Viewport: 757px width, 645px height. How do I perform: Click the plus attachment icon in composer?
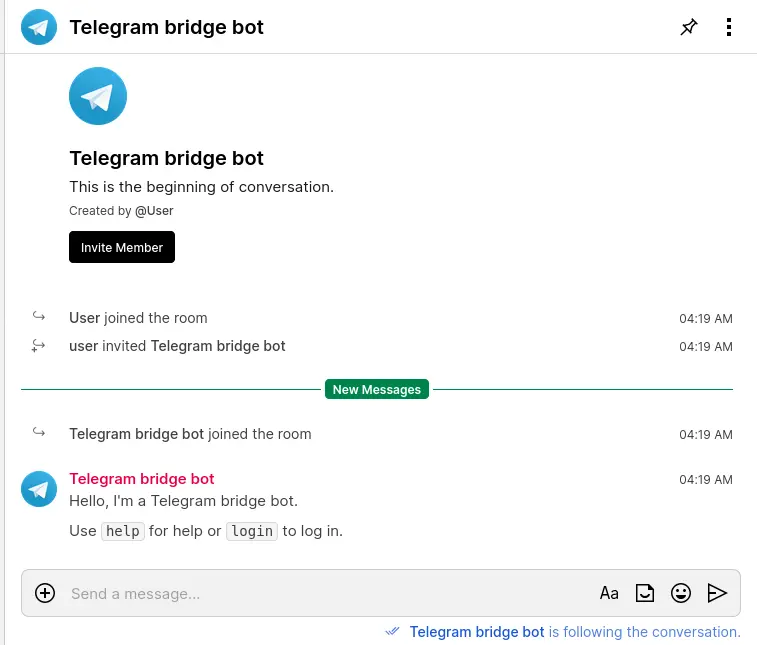pyautogui.click(x=45, y=593)
